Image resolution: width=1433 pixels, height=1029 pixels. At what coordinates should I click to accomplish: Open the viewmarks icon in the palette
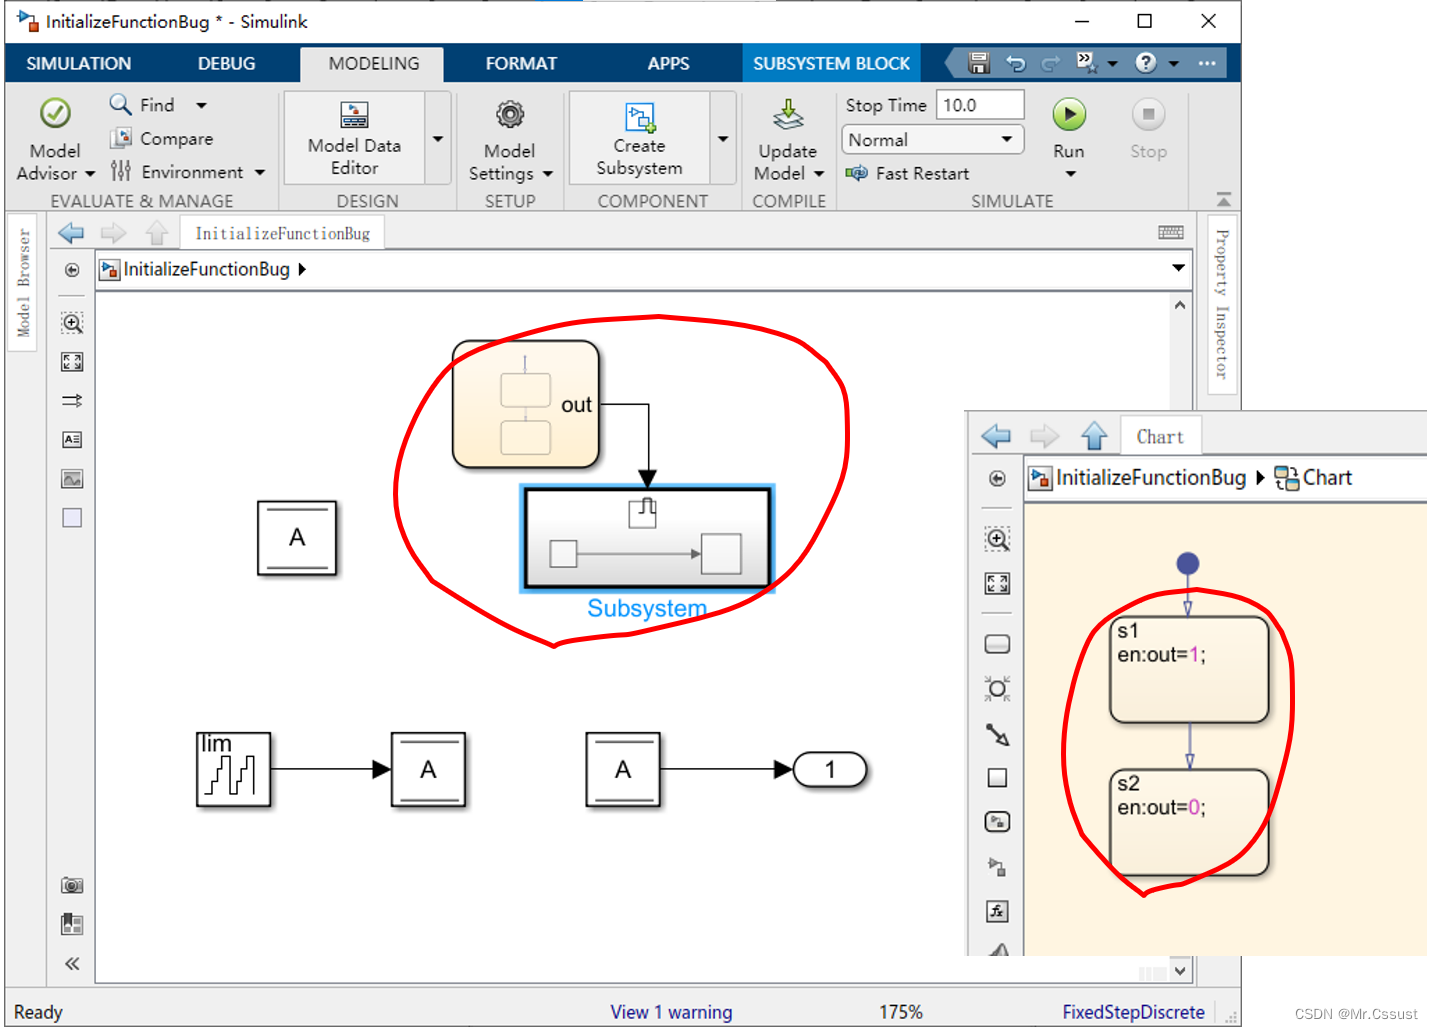click(72, 924)
